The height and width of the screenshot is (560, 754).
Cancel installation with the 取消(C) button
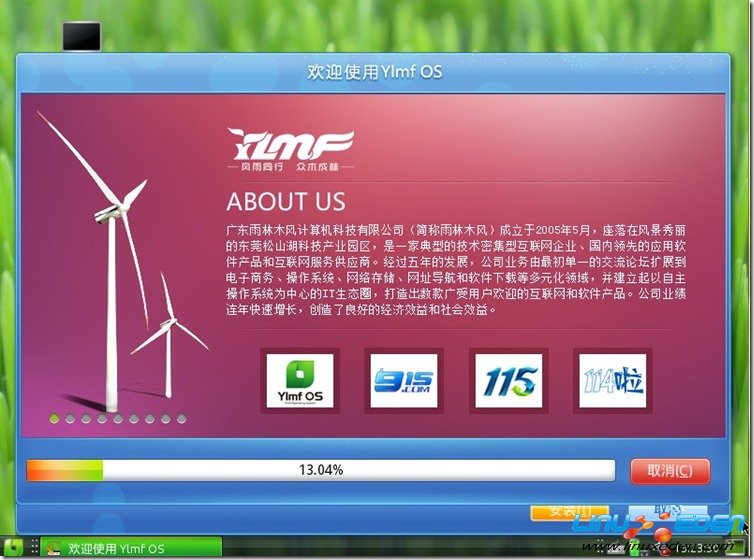[x=670, y=471]
